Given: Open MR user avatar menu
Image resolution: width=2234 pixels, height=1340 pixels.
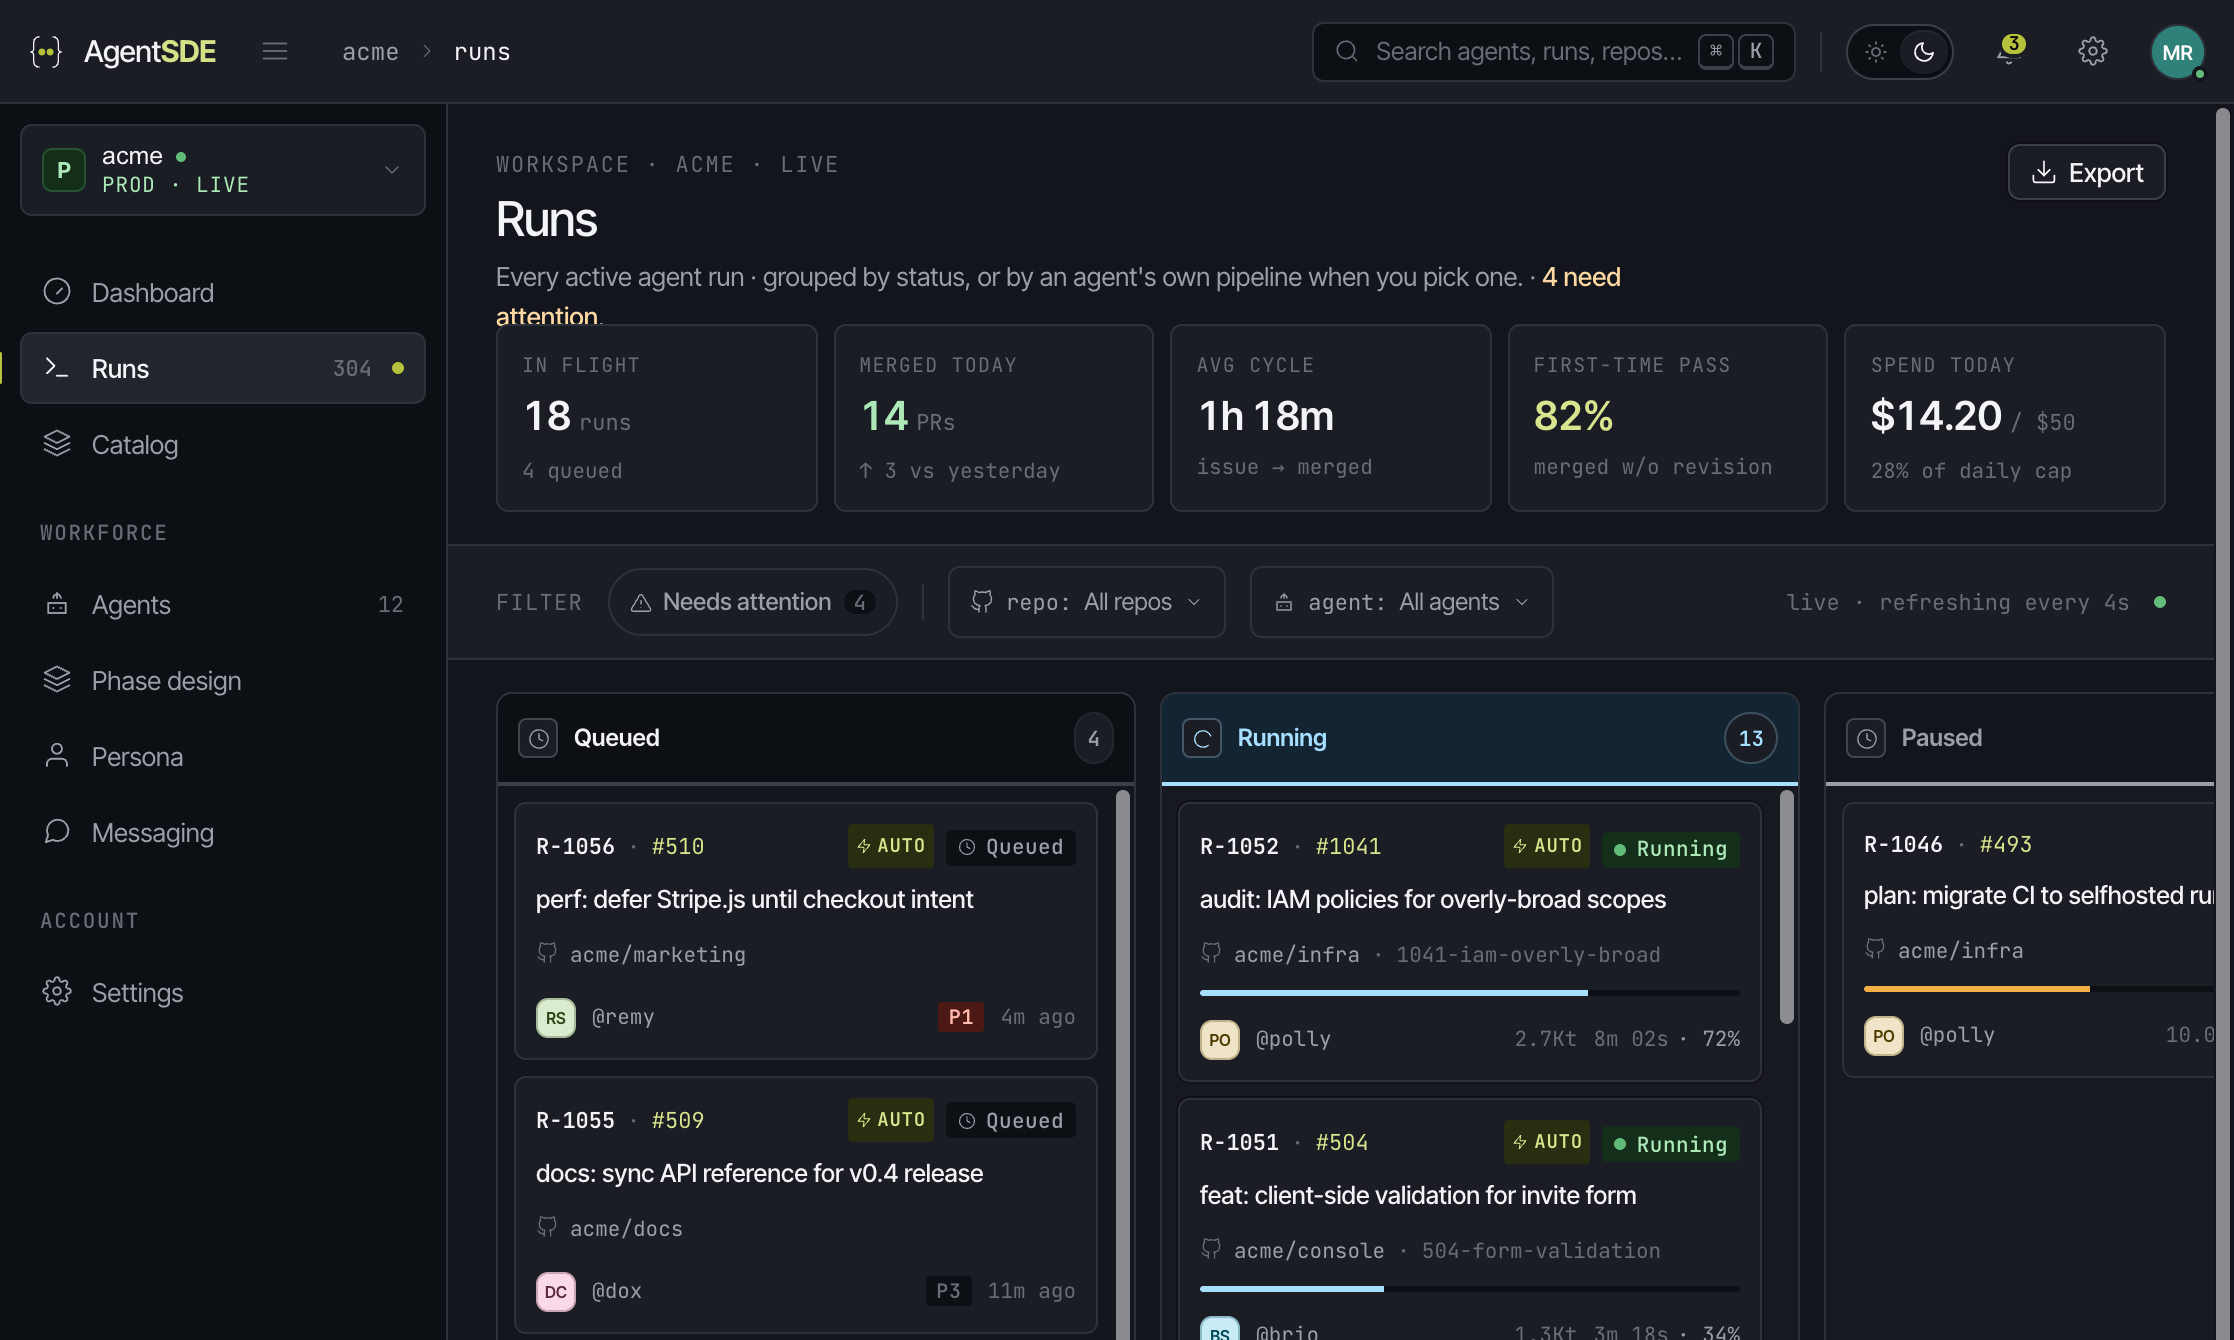Looking at the screenshot, I should point(2177,51).
